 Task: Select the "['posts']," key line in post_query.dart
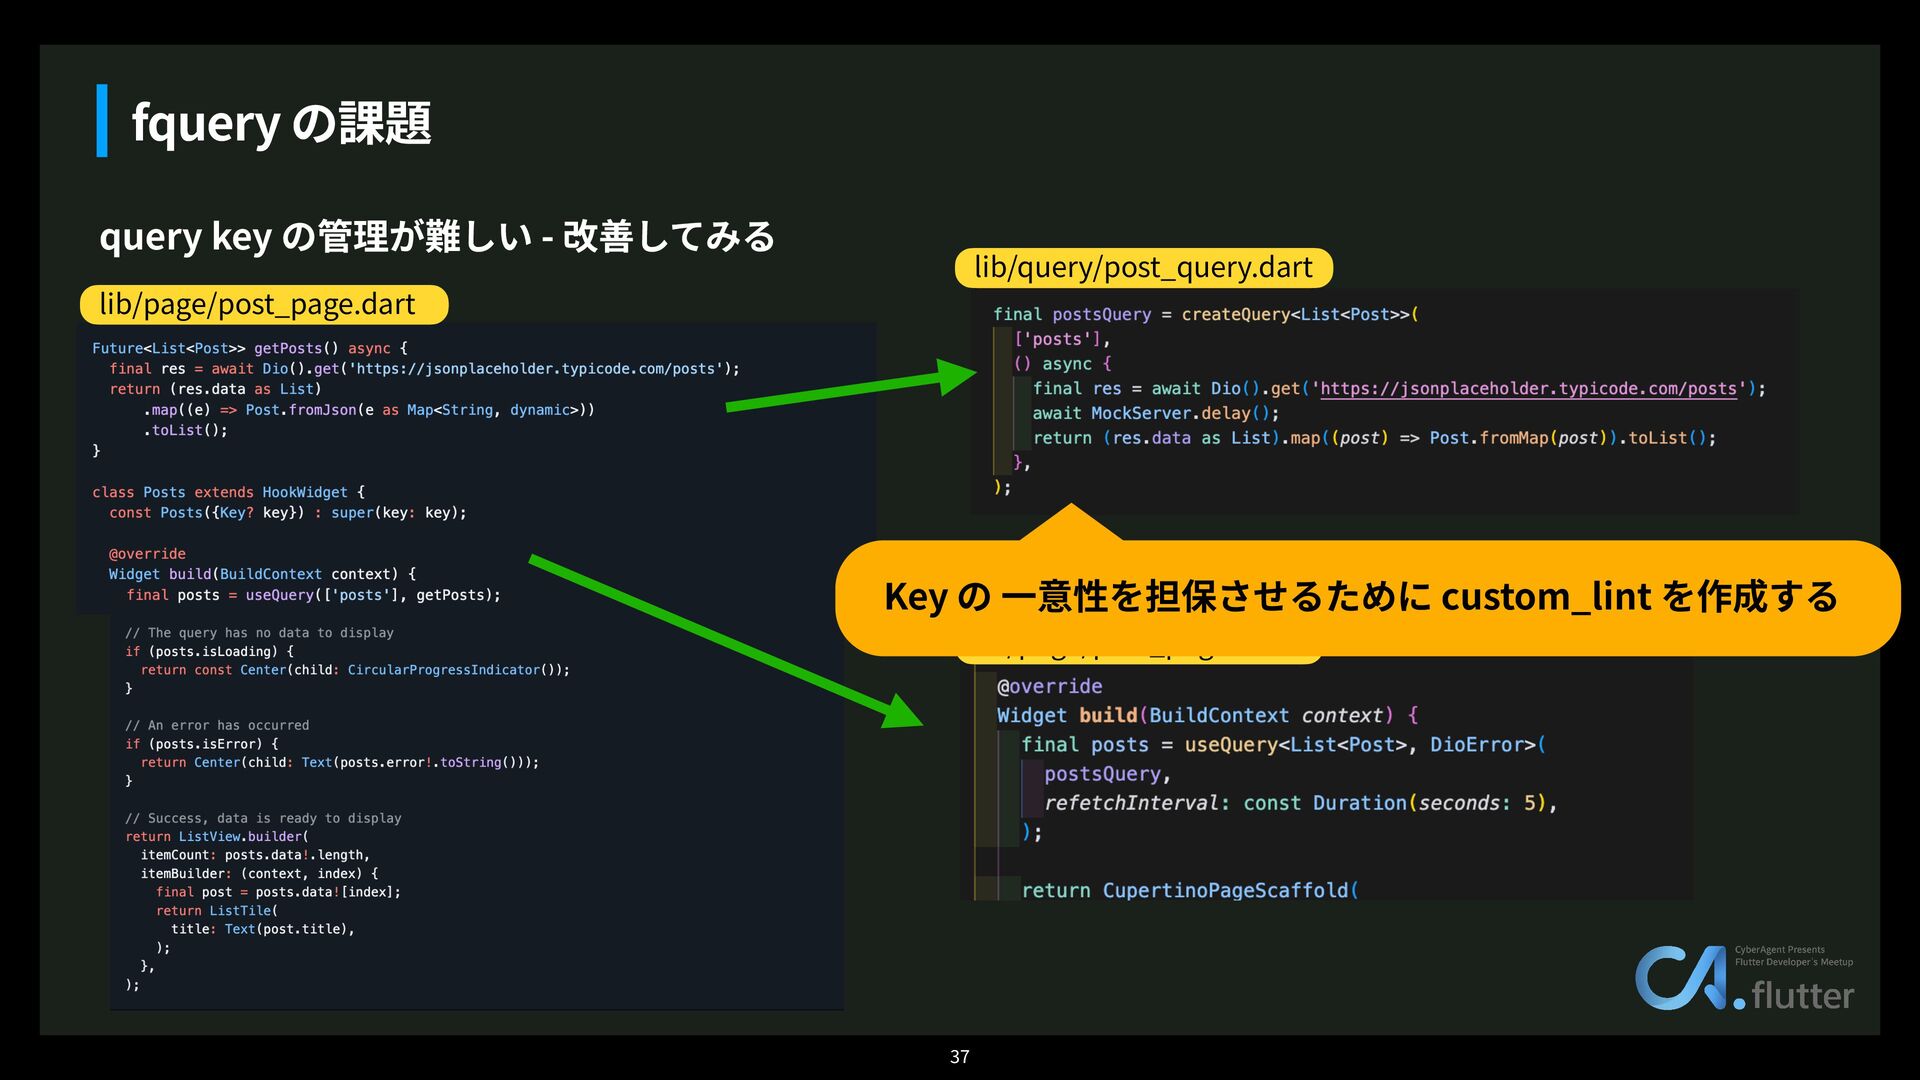1062,339
